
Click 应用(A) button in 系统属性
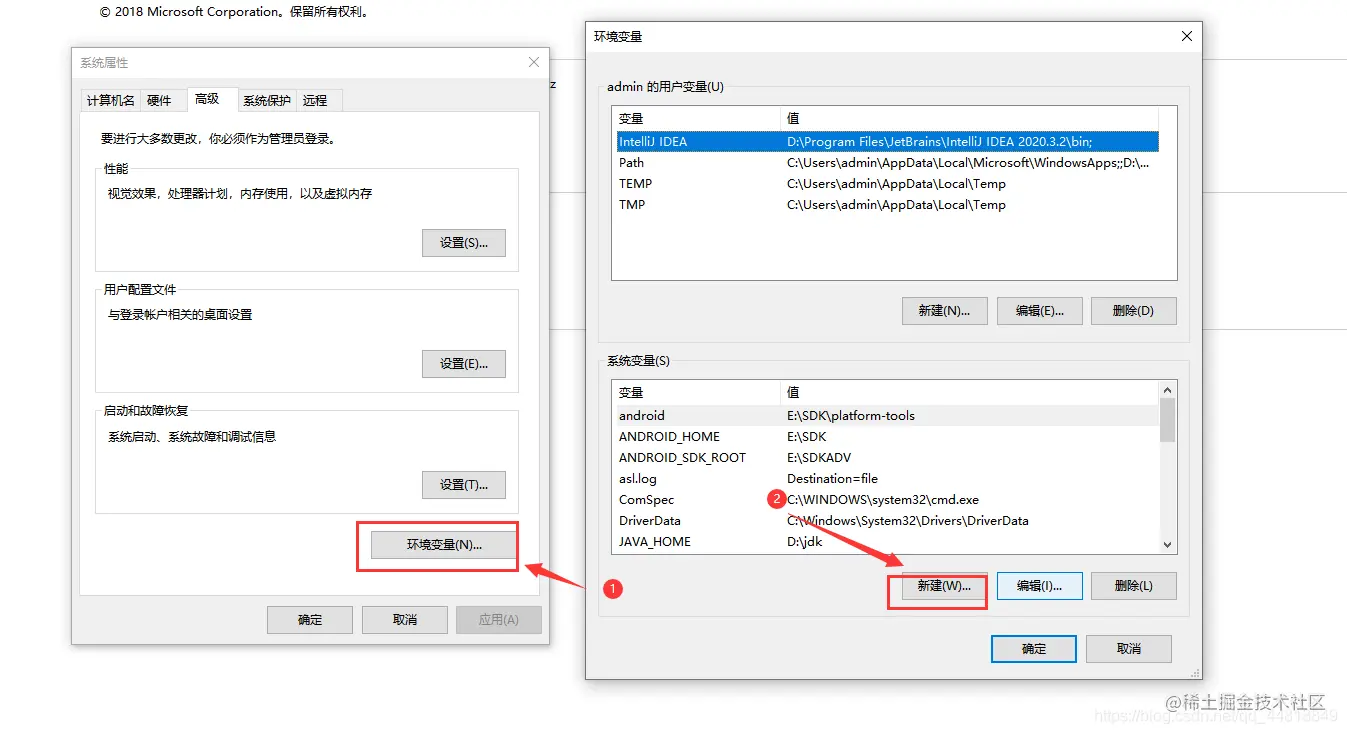click(x=498, y=620)
